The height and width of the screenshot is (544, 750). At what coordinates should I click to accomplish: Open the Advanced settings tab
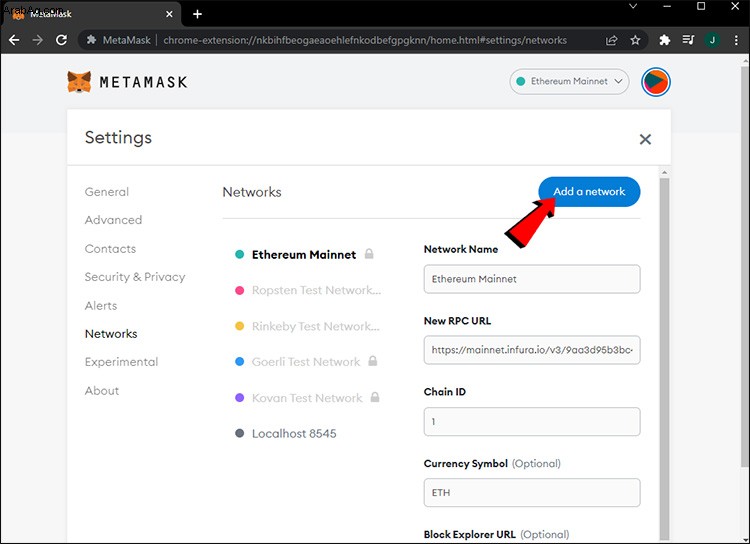113,220
